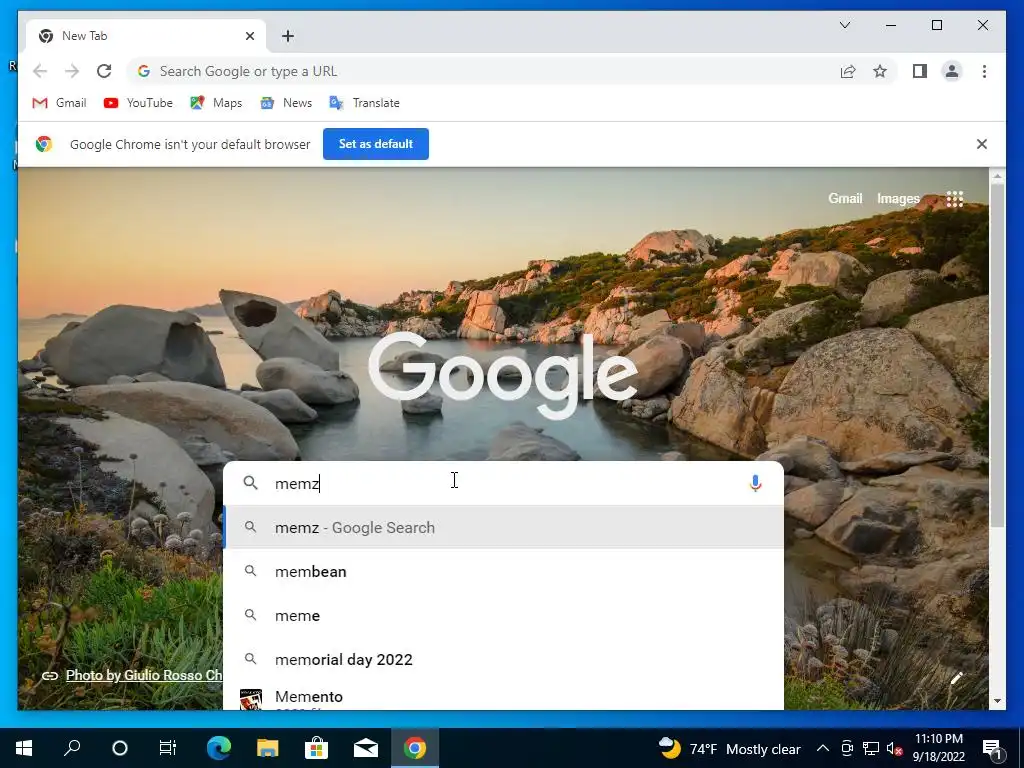This screenshot has width=1024, height=768.
Task: Open the Chrome three-dot menu
Action: 984,71
